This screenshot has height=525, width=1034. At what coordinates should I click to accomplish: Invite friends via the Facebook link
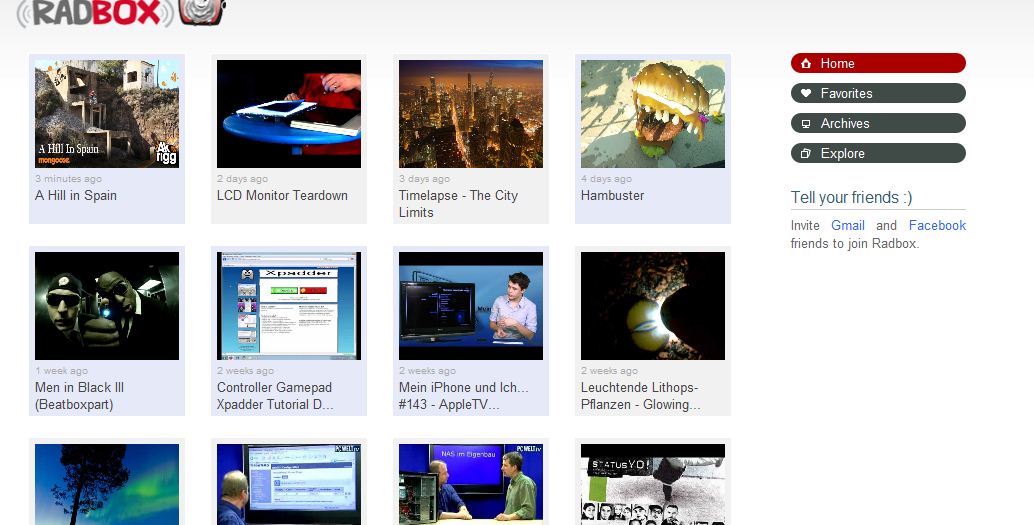pyautogui.click(x=936, y=225)
